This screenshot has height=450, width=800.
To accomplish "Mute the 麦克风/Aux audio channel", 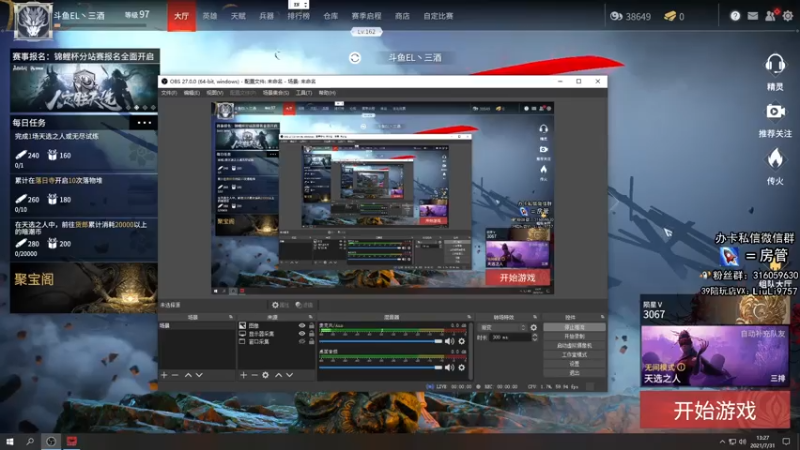I will tap(449, 341).
